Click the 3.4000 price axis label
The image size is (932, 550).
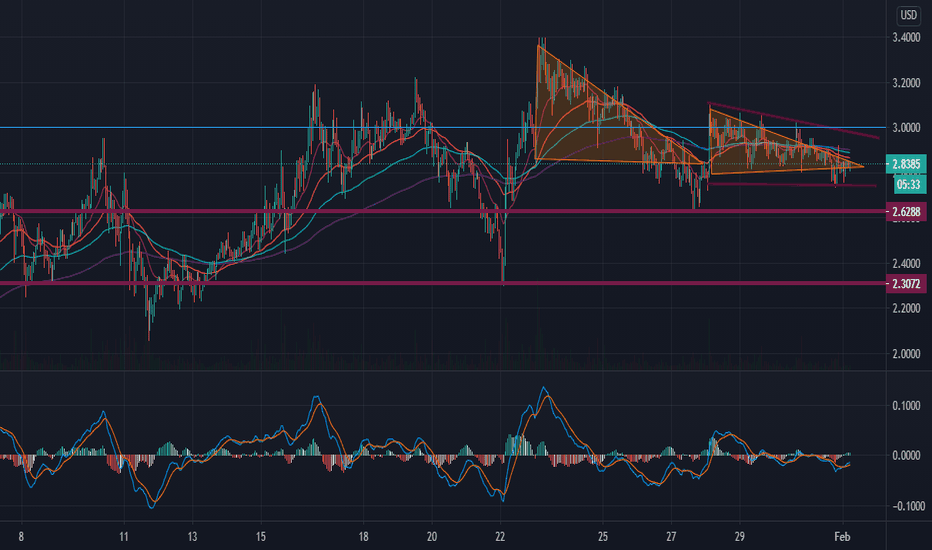point(906,37)
